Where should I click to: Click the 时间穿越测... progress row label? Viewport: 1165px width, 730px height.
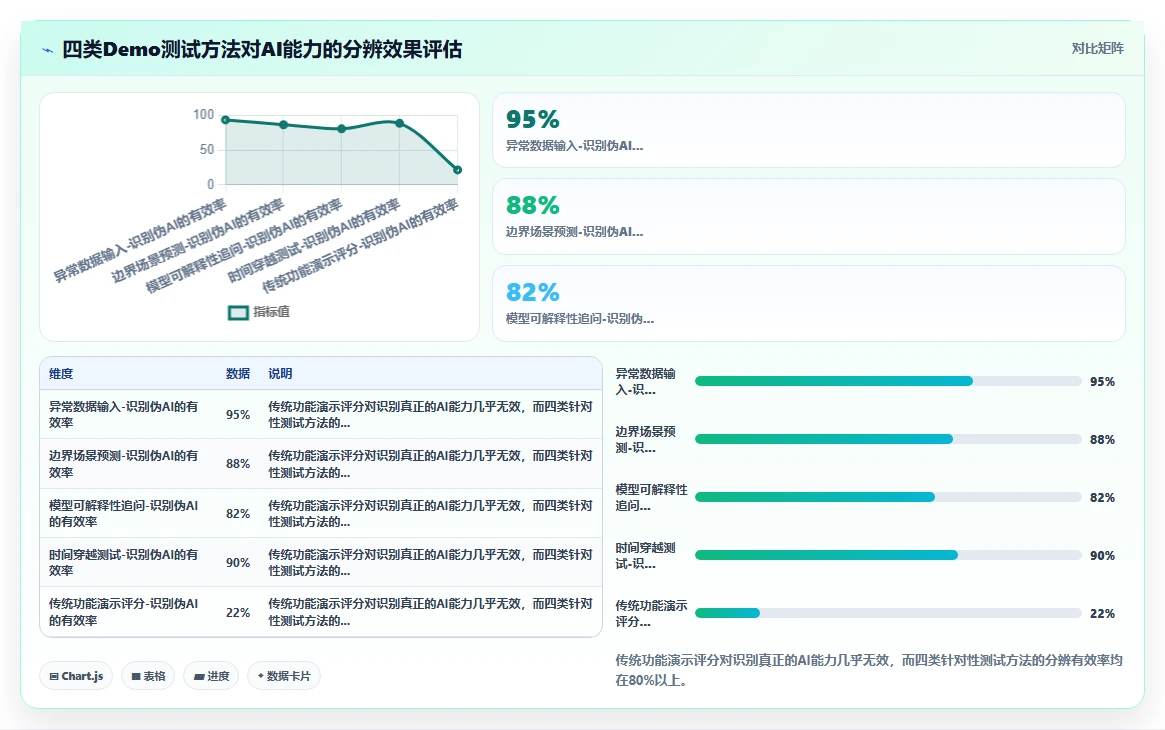click(x=646, y=555)
